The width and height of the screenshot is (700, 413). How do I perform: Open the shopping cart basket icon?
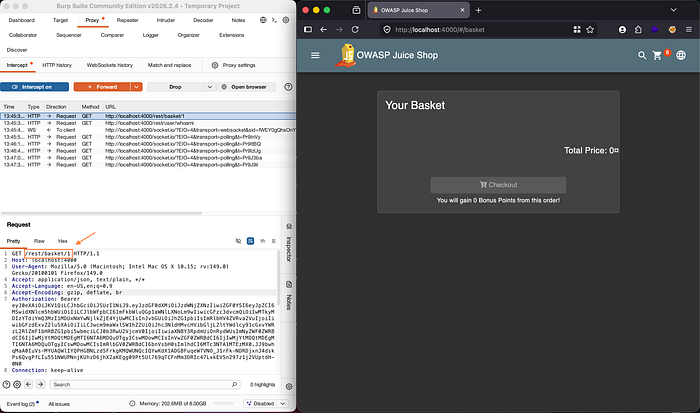(x=658, y=55)
